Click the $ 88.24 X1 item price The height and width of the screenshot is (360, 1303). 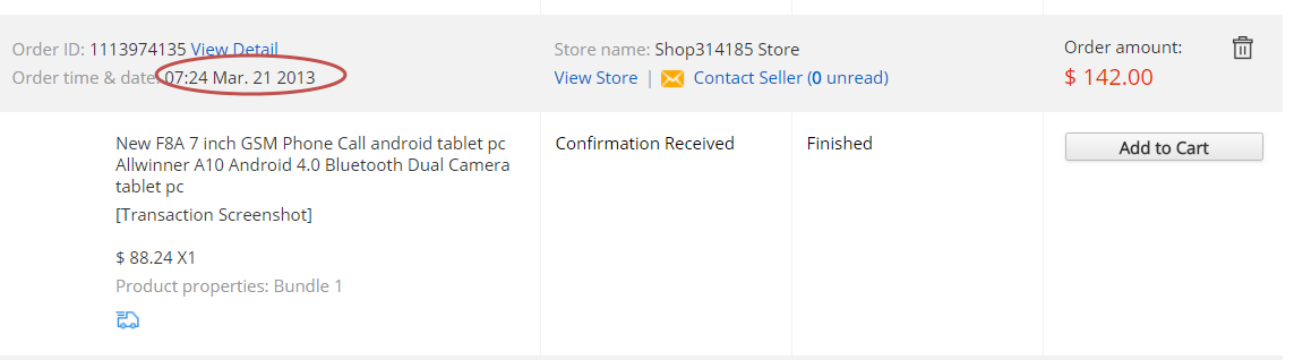[156, 258]
